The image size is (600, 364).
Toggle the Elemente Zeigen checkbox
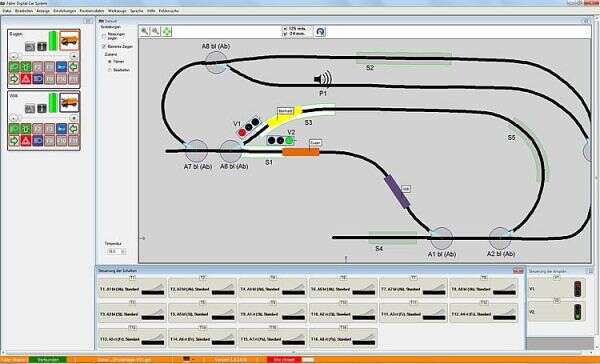(104, 46)
